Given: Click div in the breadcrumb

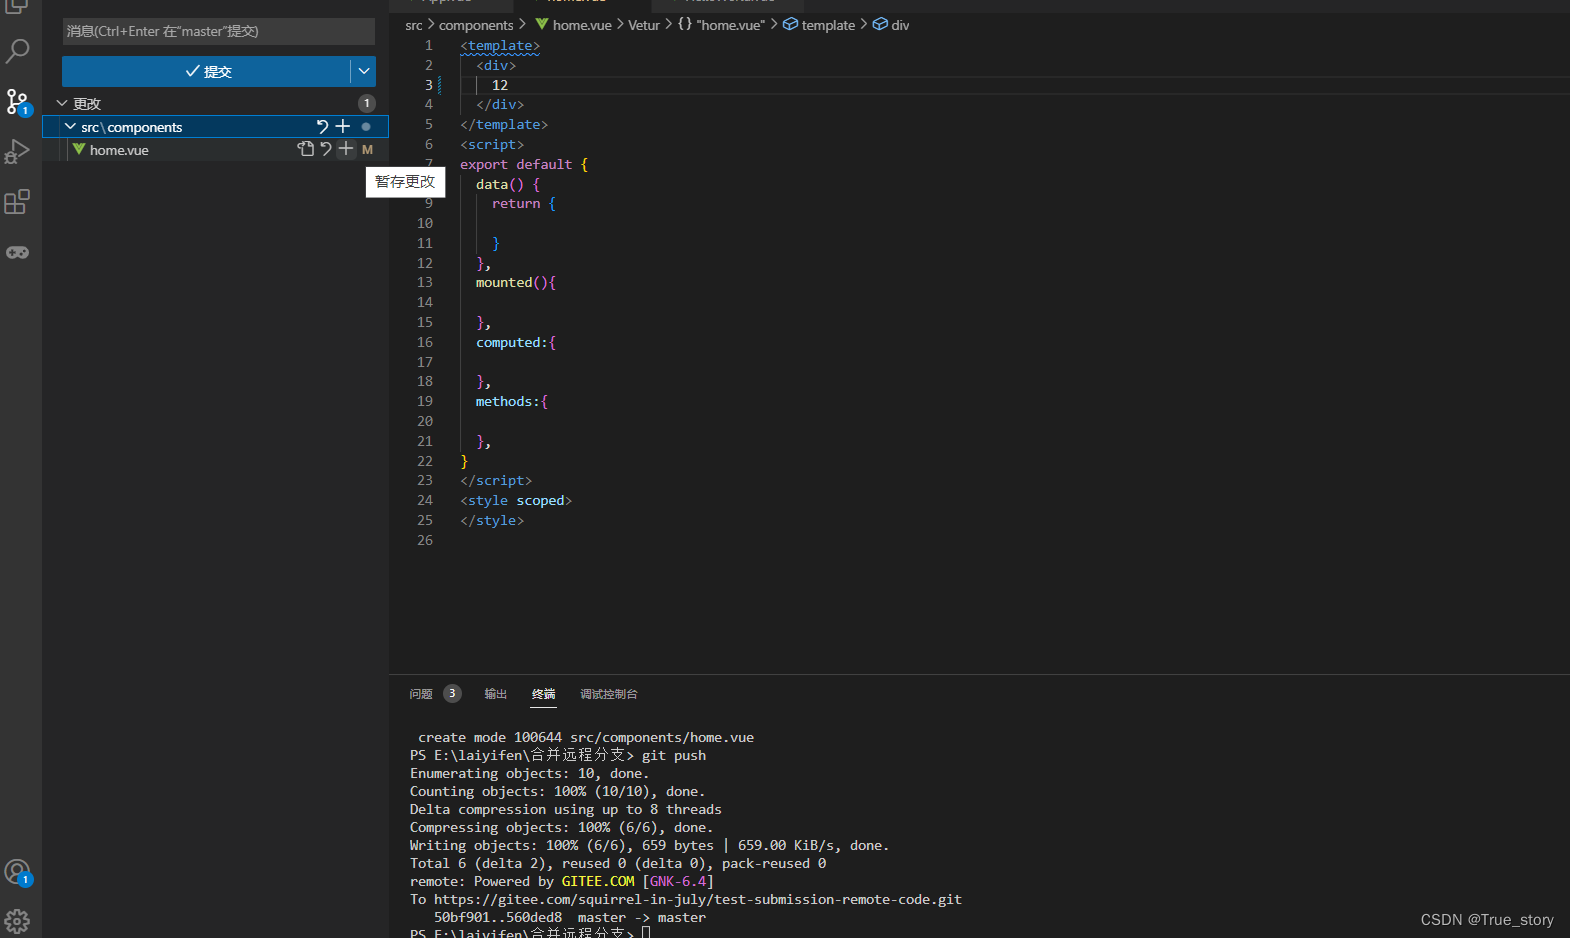Looking at the screenshot, I should (x=891, y=25).
